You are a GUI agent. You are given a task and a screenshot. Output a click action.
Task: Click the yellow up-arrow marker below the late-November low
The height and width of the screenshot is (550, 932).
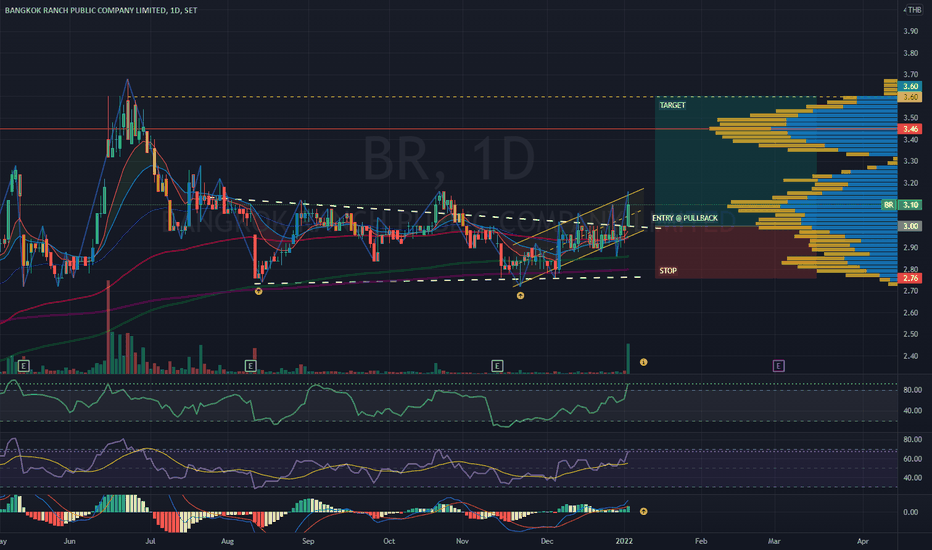pyautogui.click(x=520, y=296)
